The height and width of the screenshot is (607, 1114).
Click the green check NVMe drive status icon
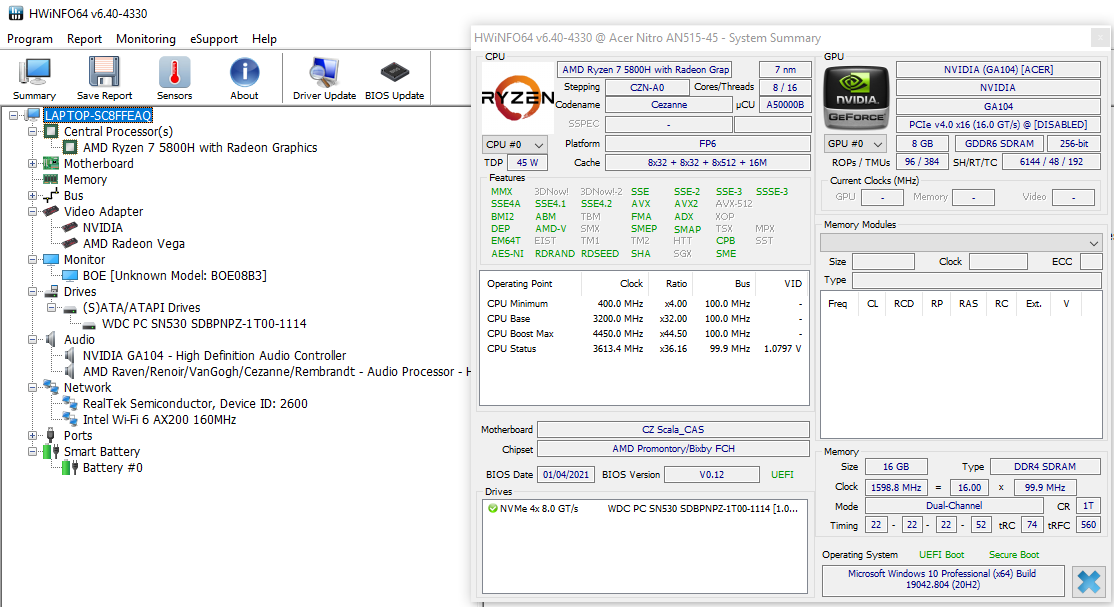click(x=492, y=508)
